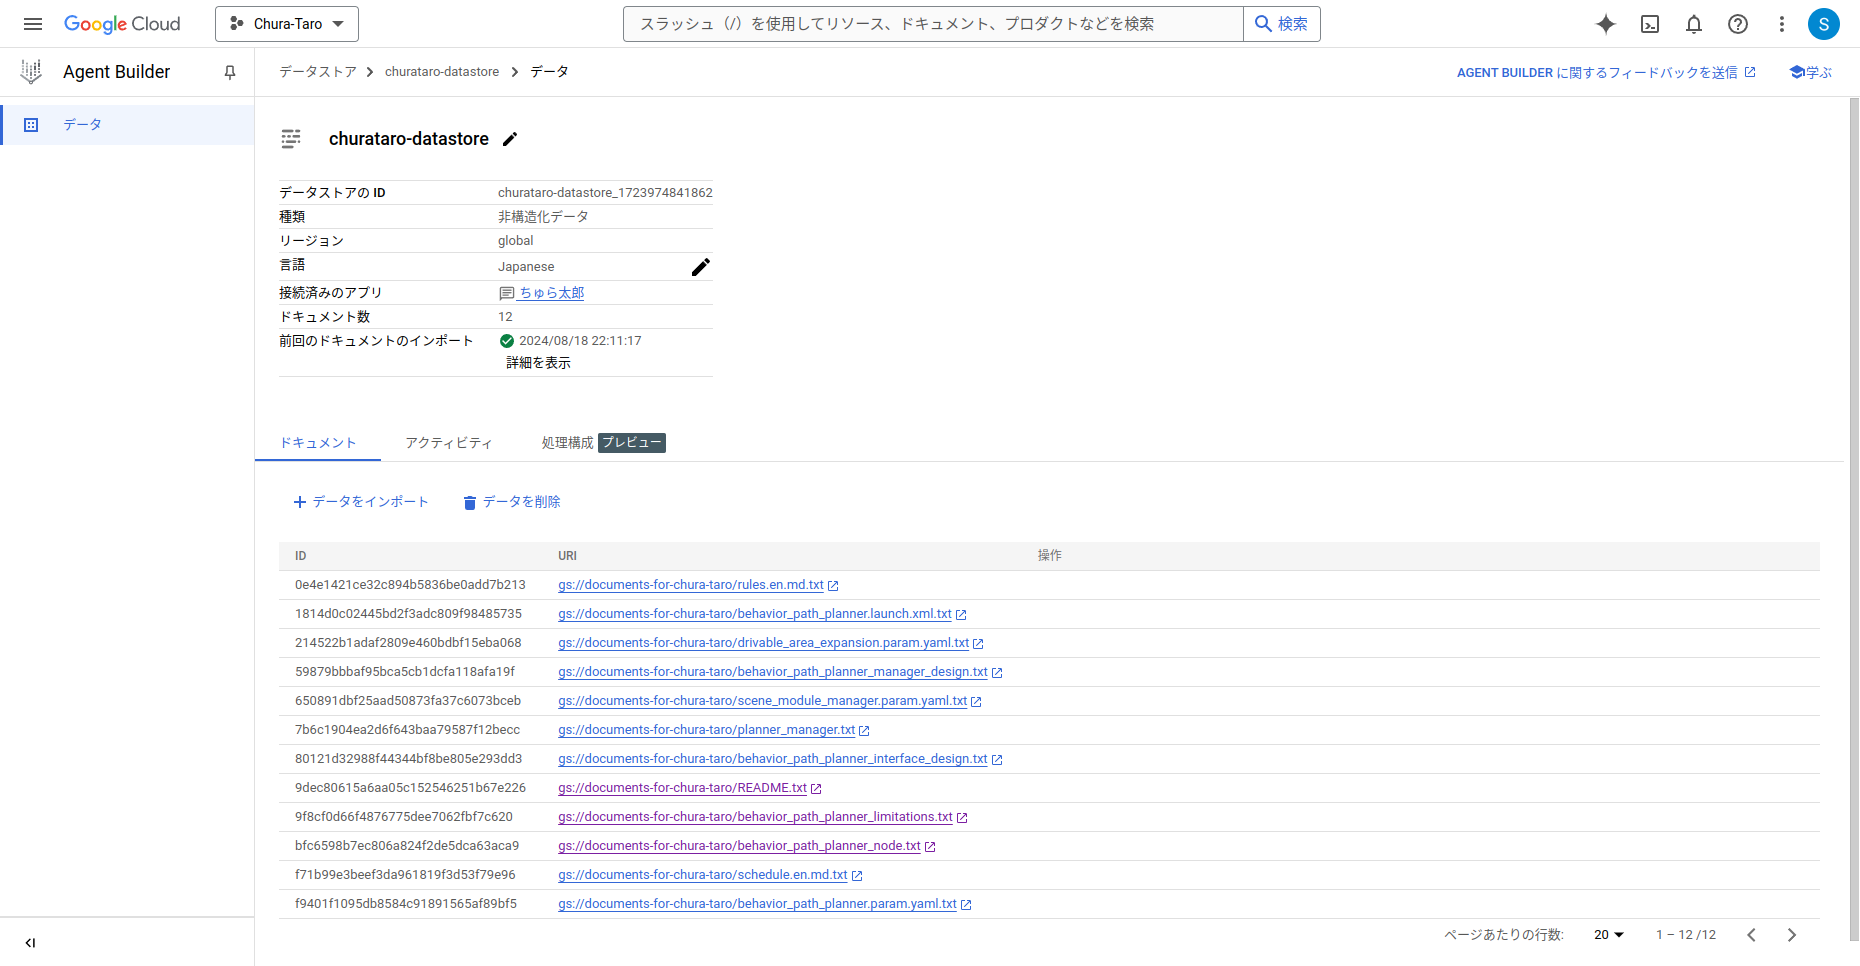Open external link icon for README.txt
The width and height of the screenshot is (1860, 966).
[x=816, y=789]
